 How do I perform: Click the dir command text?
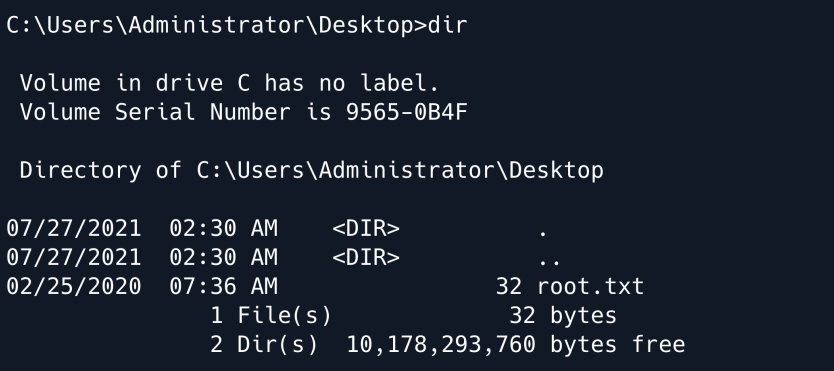[447, 25]
